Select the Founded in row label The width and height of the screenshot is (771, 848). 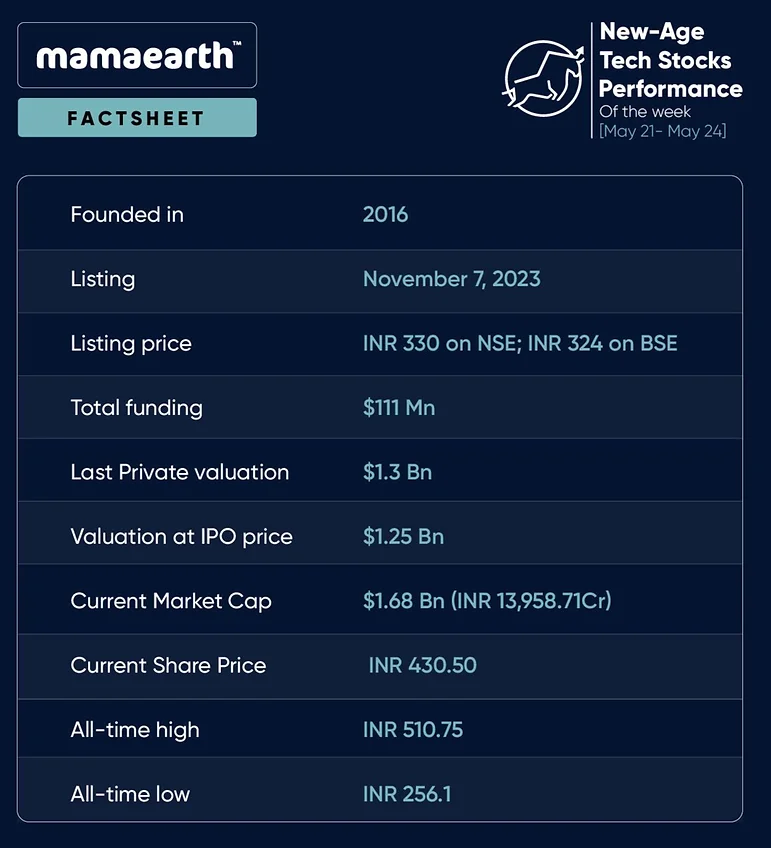pos(127,215)
